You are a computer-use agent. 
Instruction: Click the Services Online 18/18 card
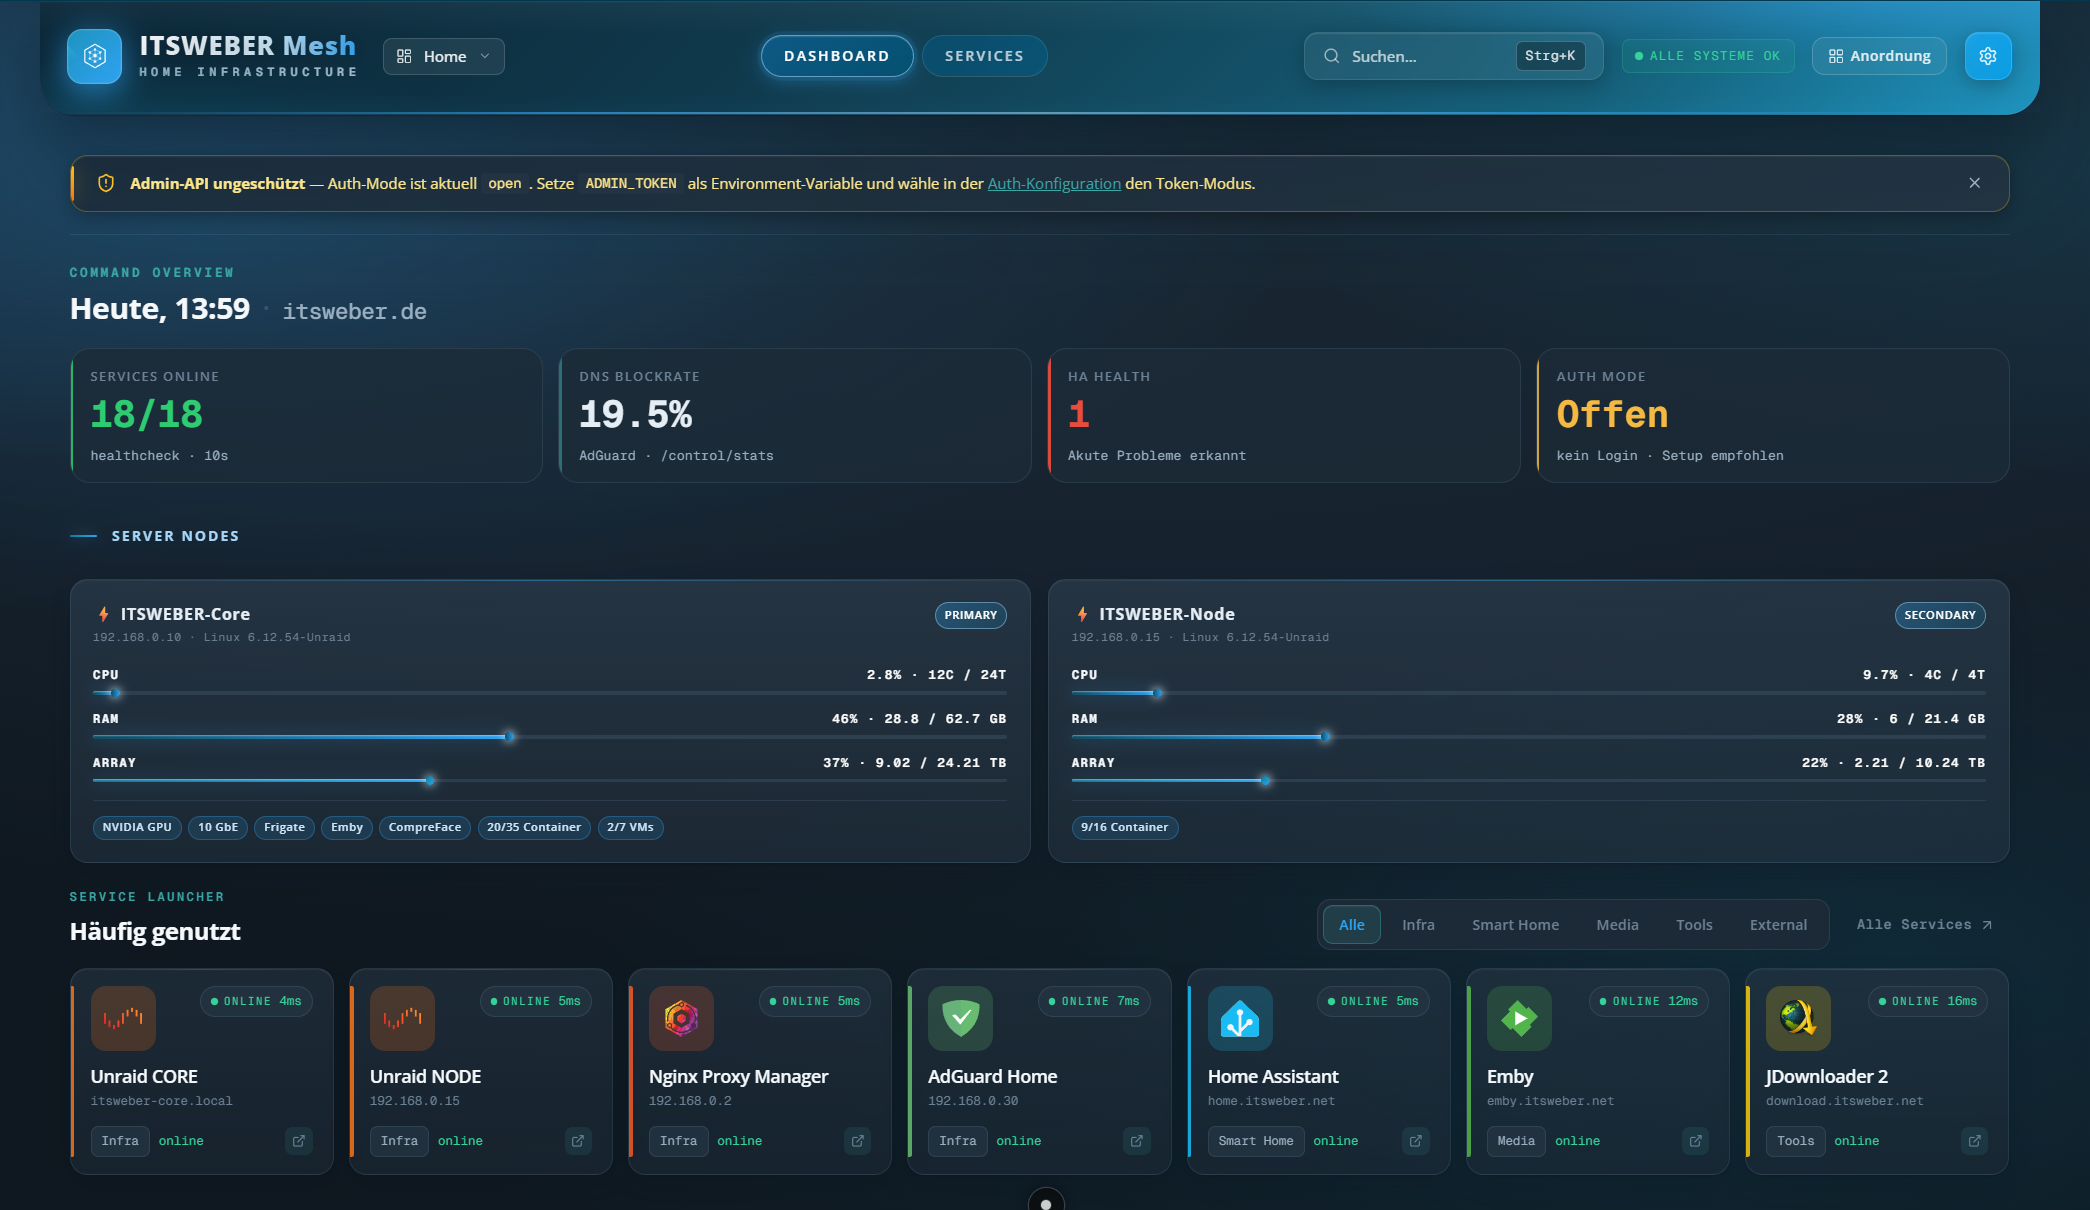[306, 415]
